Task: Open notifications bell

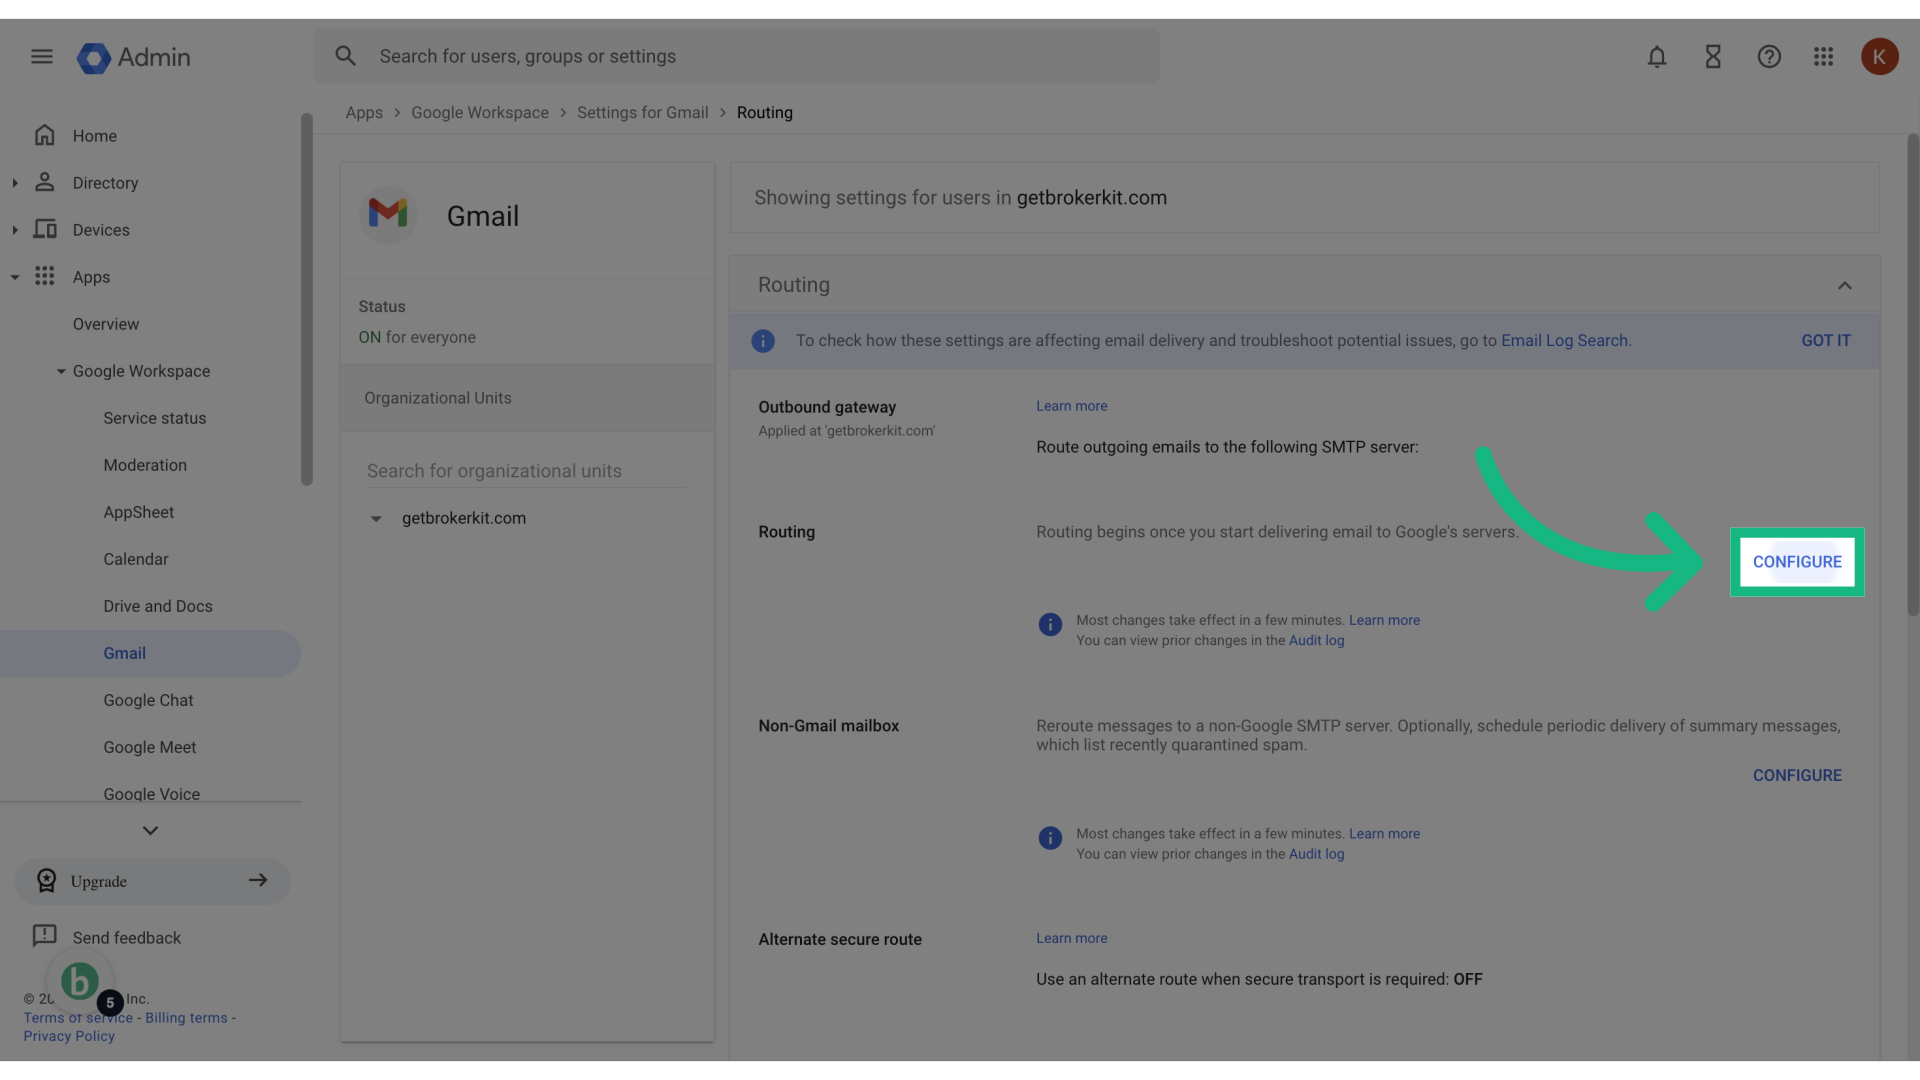Action: (x=1657, y=57)
